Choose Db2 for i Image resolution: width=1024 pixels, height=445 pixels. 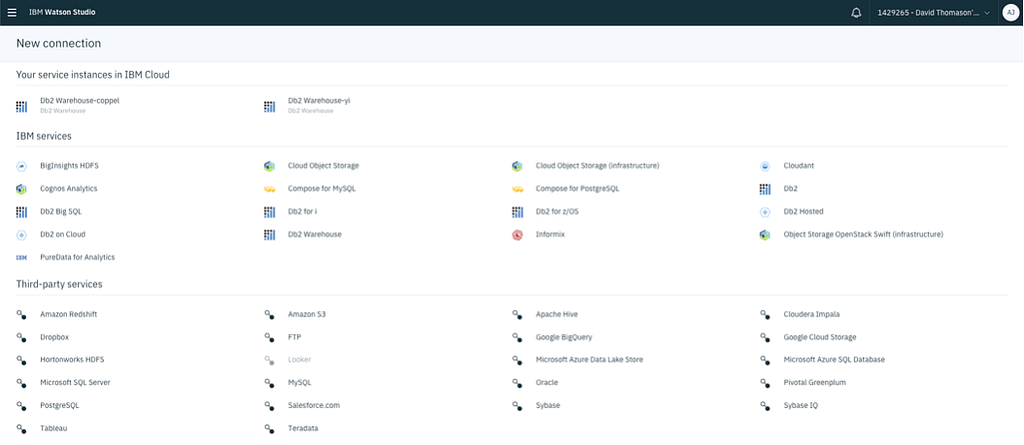302,212
